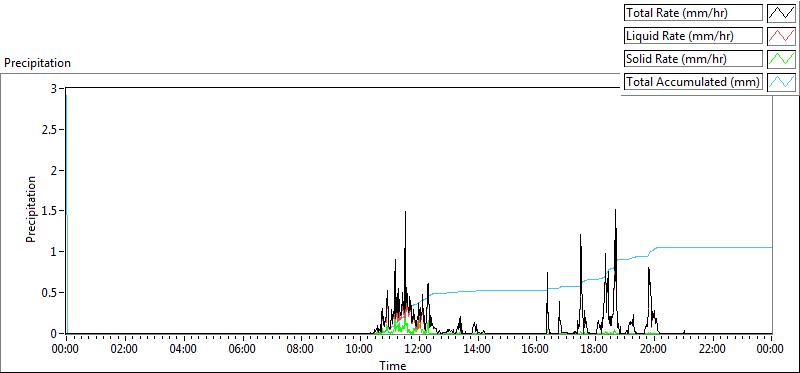The height and width of the screenshot is (373, 800).
Task: Click the vertical Precipitation y-axis title
Action: tap(31, 209)
